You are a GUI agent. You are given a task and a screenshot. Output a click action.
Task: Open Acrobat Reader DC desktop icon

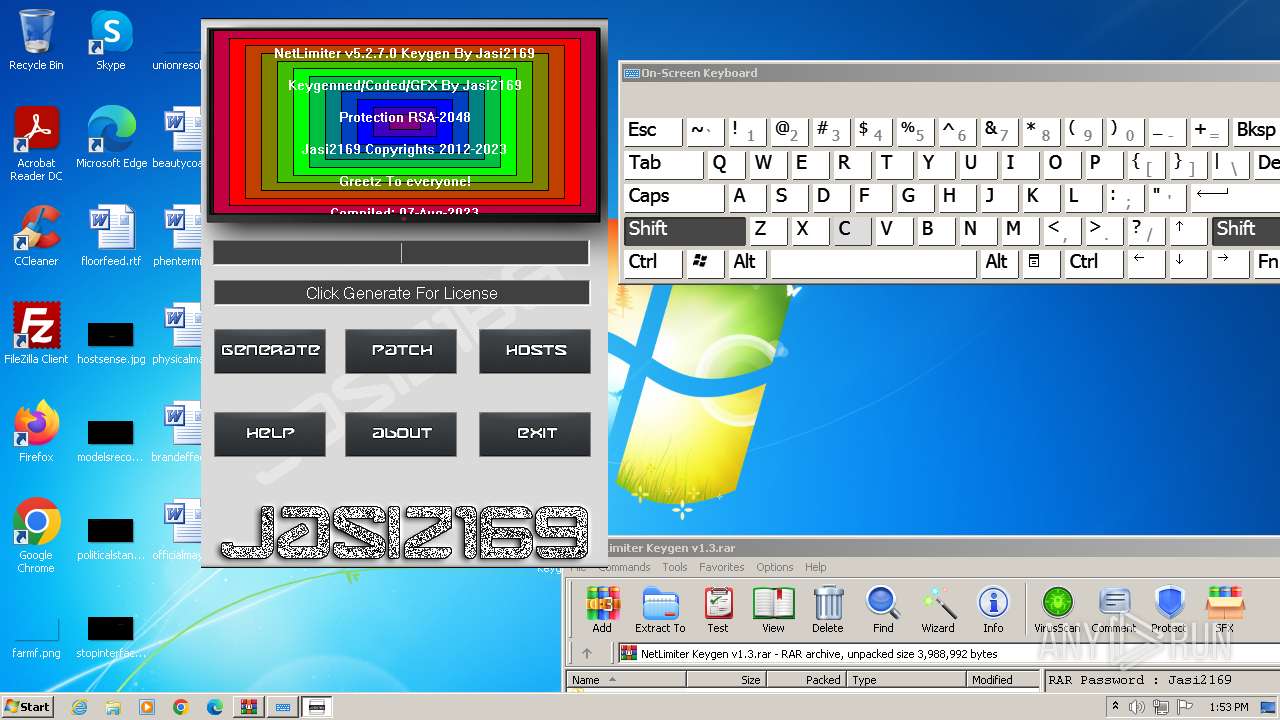[36, 144]
